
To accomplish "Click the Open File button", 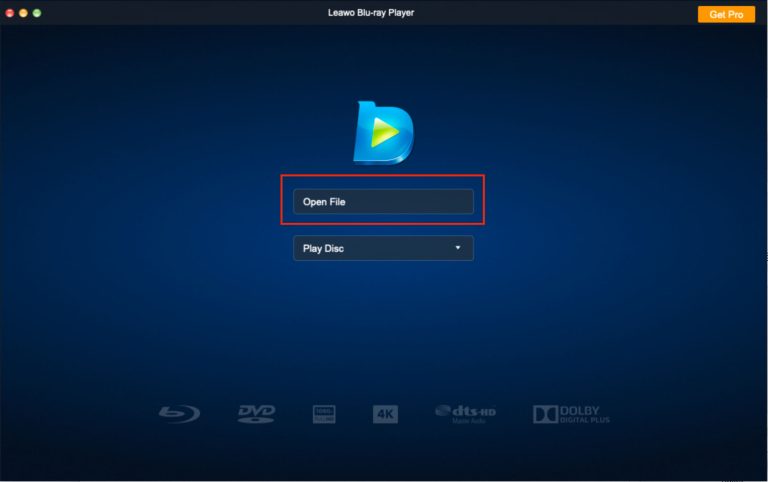I will pyautogui.click(x=383, y=201).
